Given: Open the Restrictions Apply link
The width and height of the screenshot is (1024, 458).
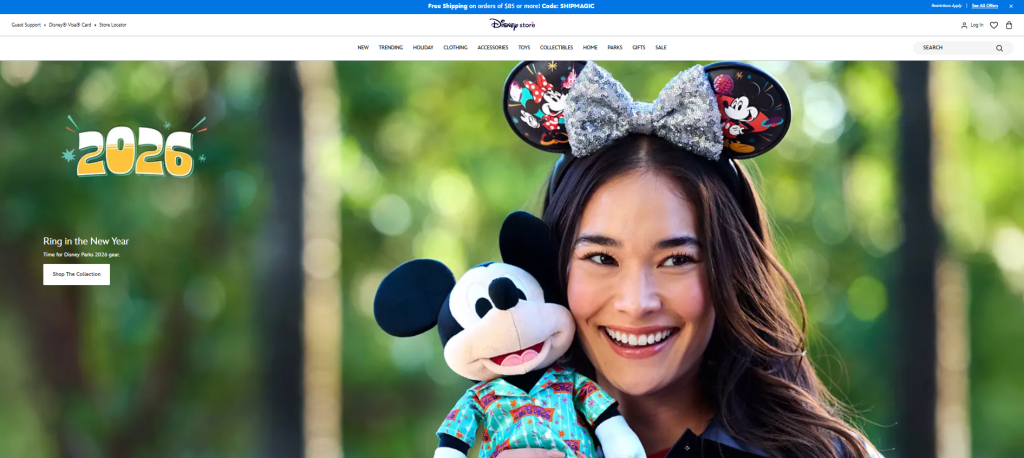Looking at the screenshot, I should point(946,6).
